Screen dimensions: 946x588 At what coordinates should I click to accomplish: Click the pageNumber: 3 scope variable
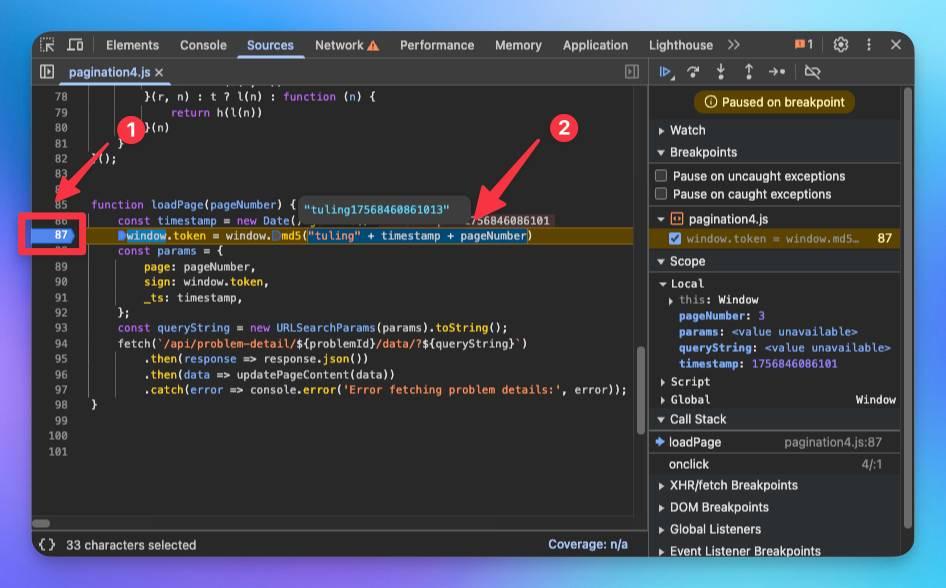click(x=722, y=316)
